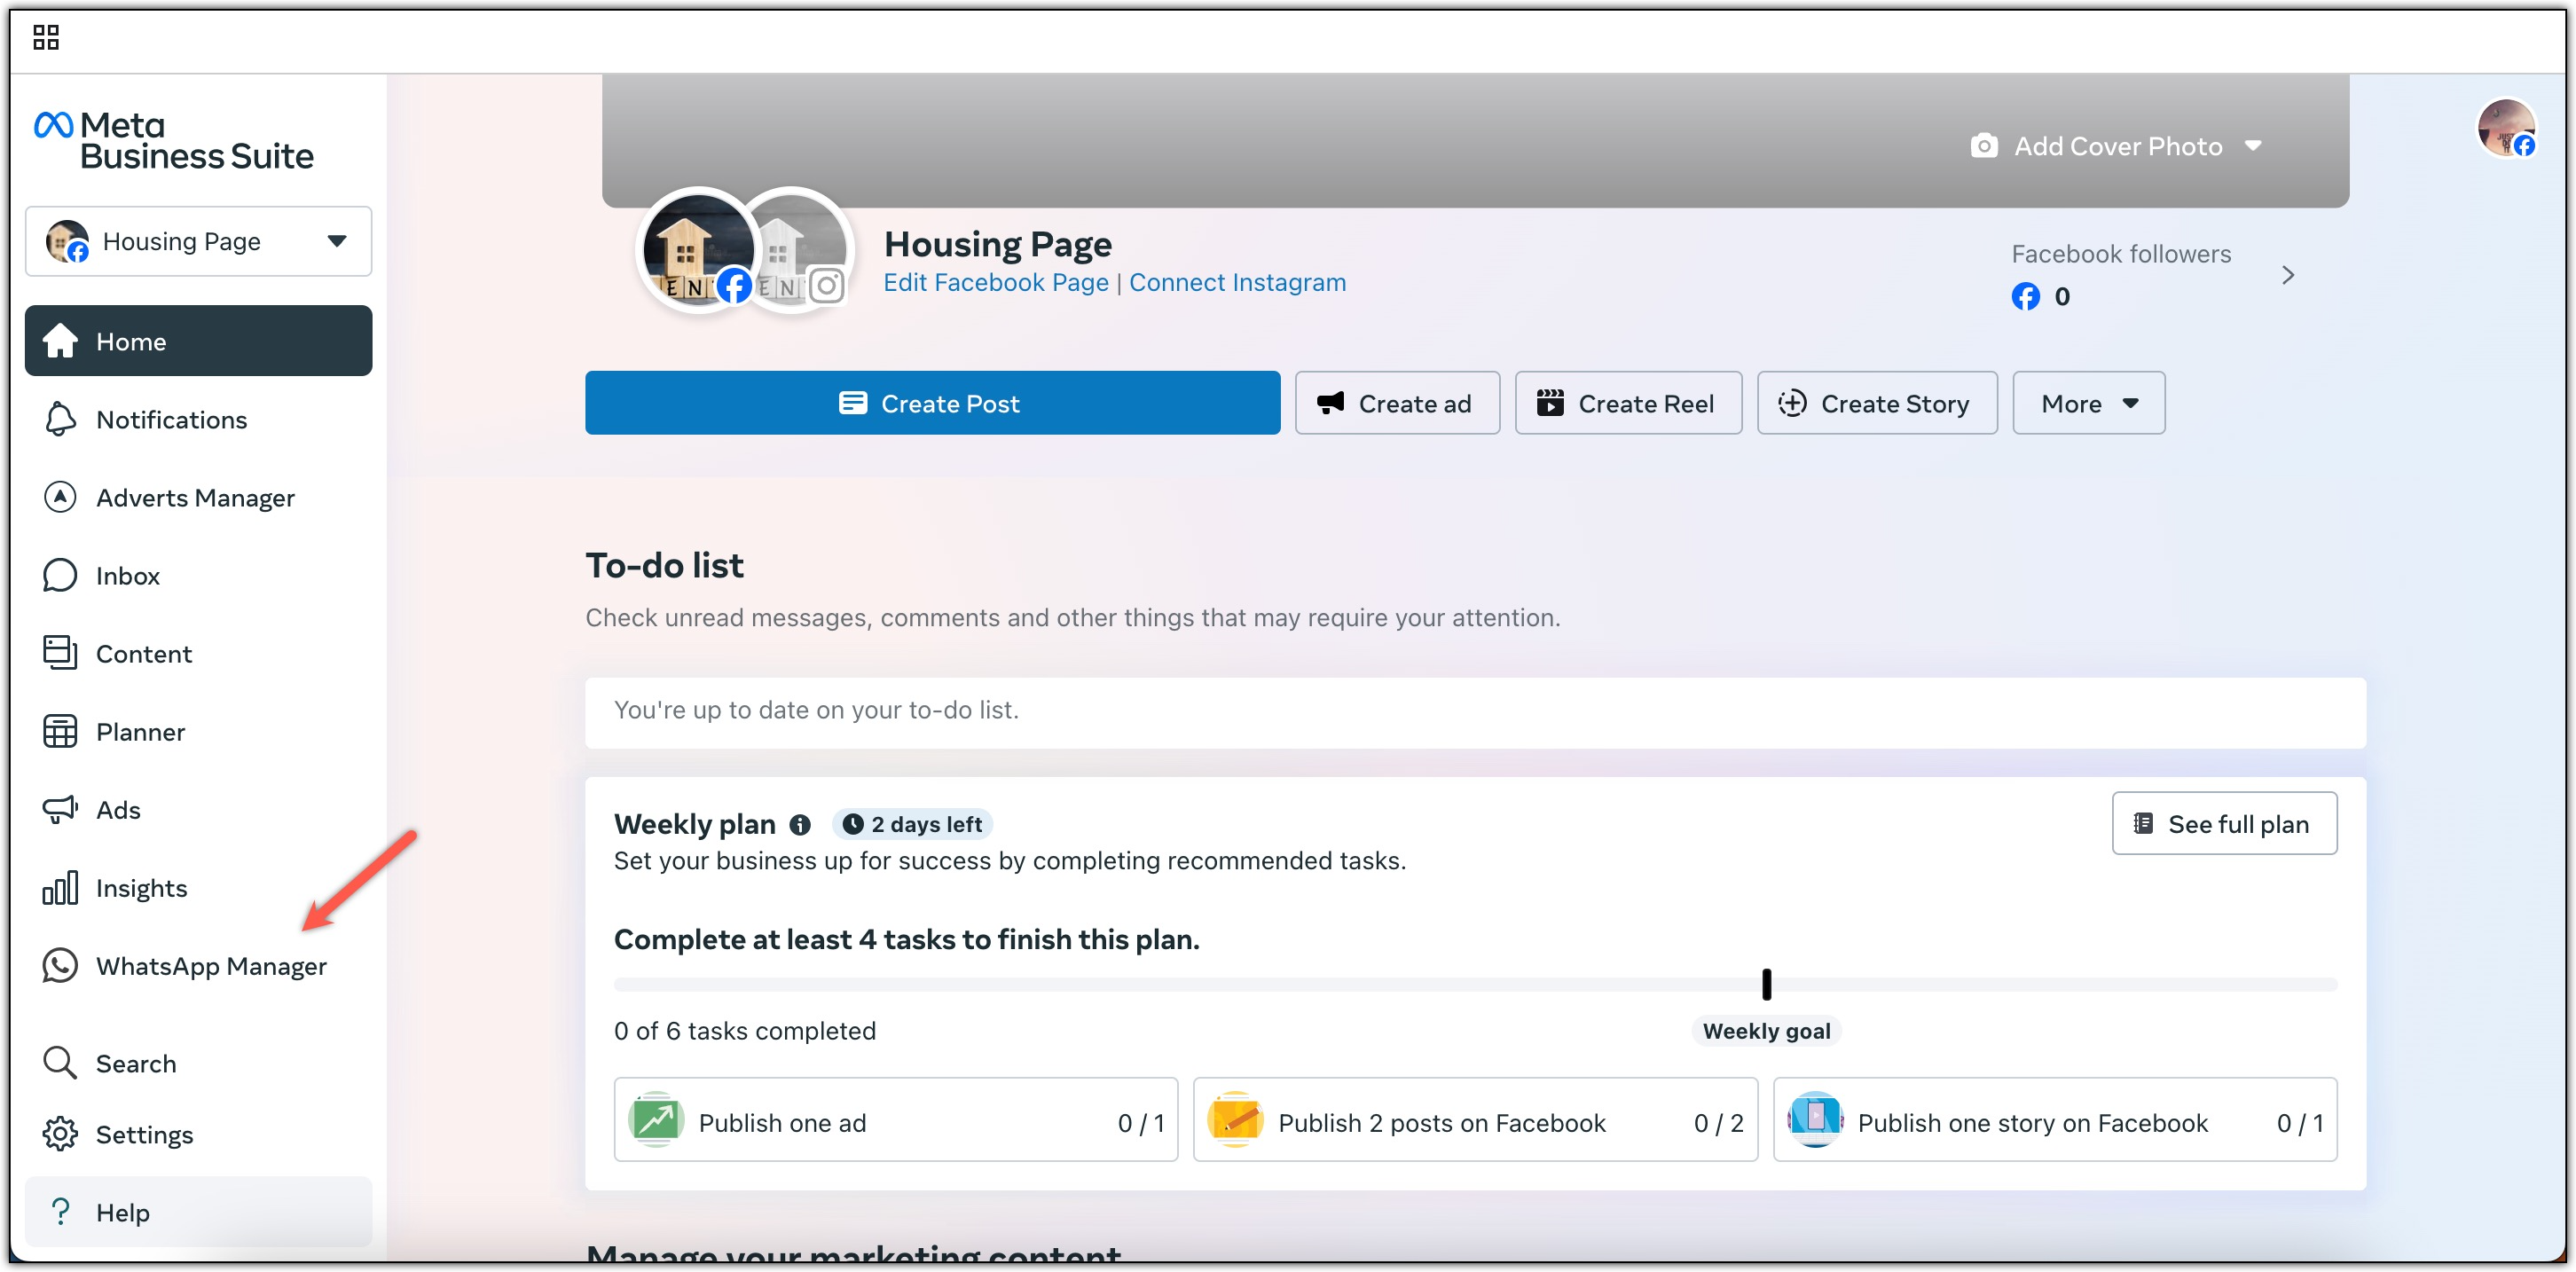The width and height of the screenshot is (2576, 1272).
Task: Open the Insights section
Action: (198, 887)
